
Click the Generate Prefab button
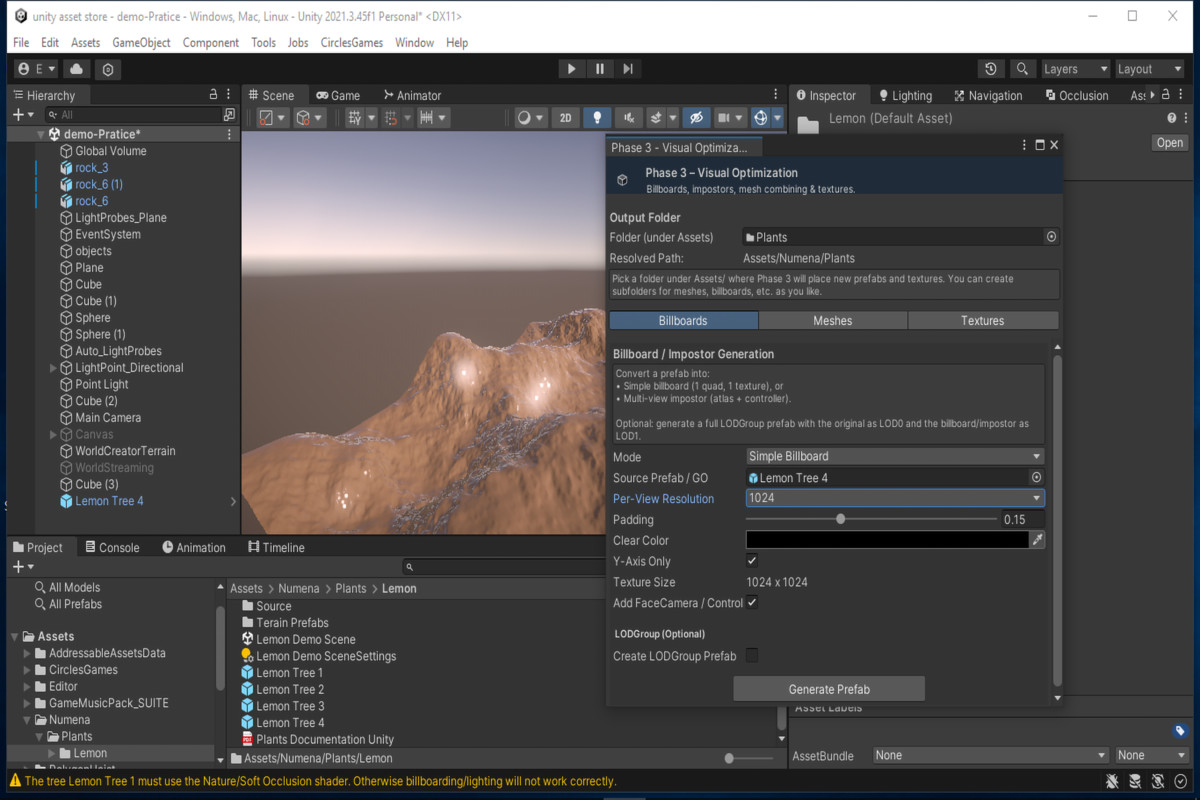pyautogui.click(x=829, y=689)
